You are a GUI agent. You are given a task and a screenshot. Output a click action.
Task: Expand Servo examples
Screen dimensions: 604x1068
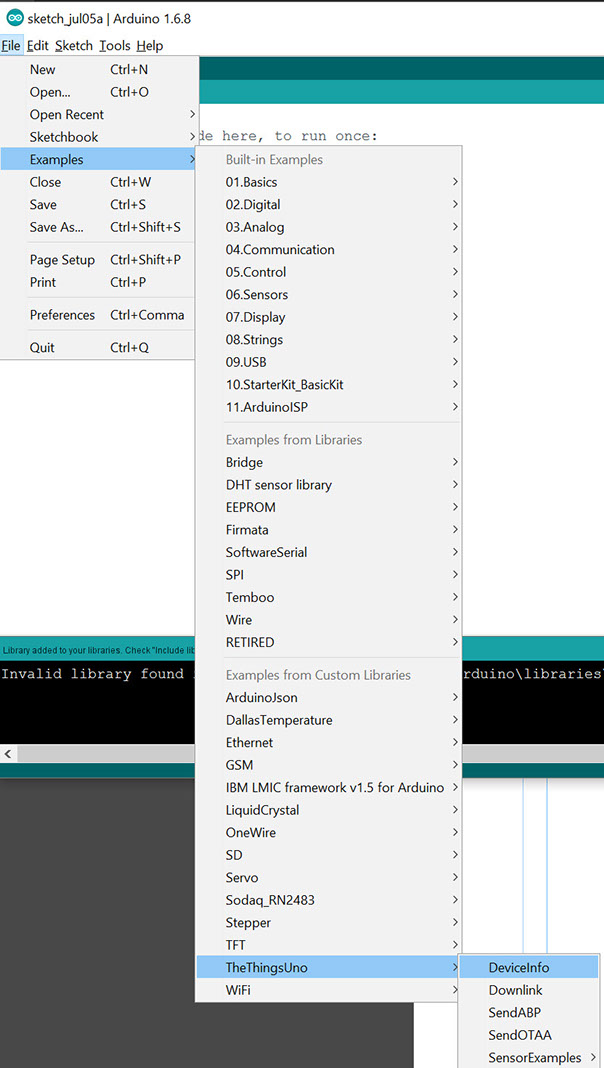329,877
